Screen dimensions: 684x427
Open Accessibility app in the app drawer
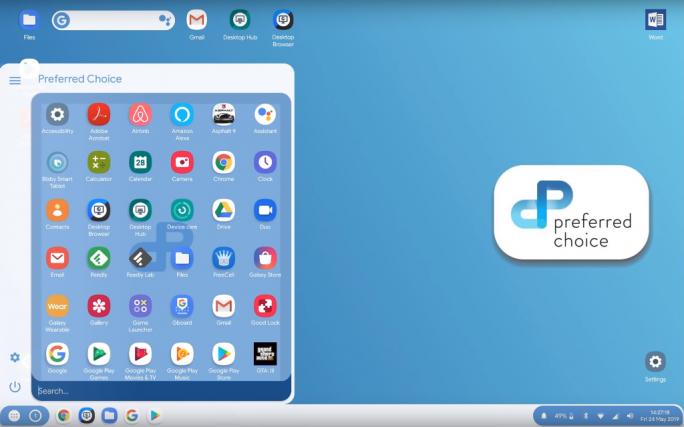point(57,115)
